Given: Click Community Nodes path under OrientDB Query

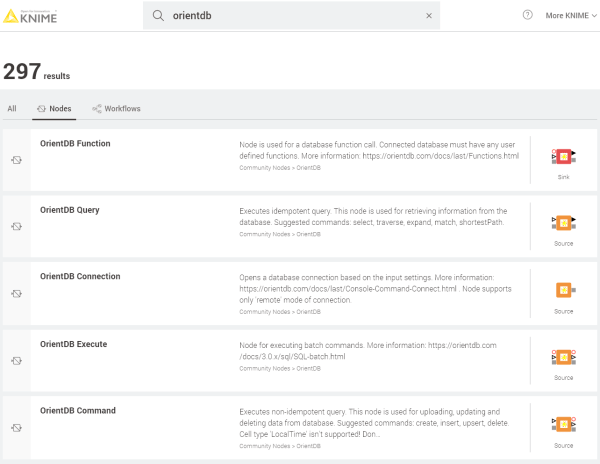Looking at the screenshot, I should coord(280,234).
